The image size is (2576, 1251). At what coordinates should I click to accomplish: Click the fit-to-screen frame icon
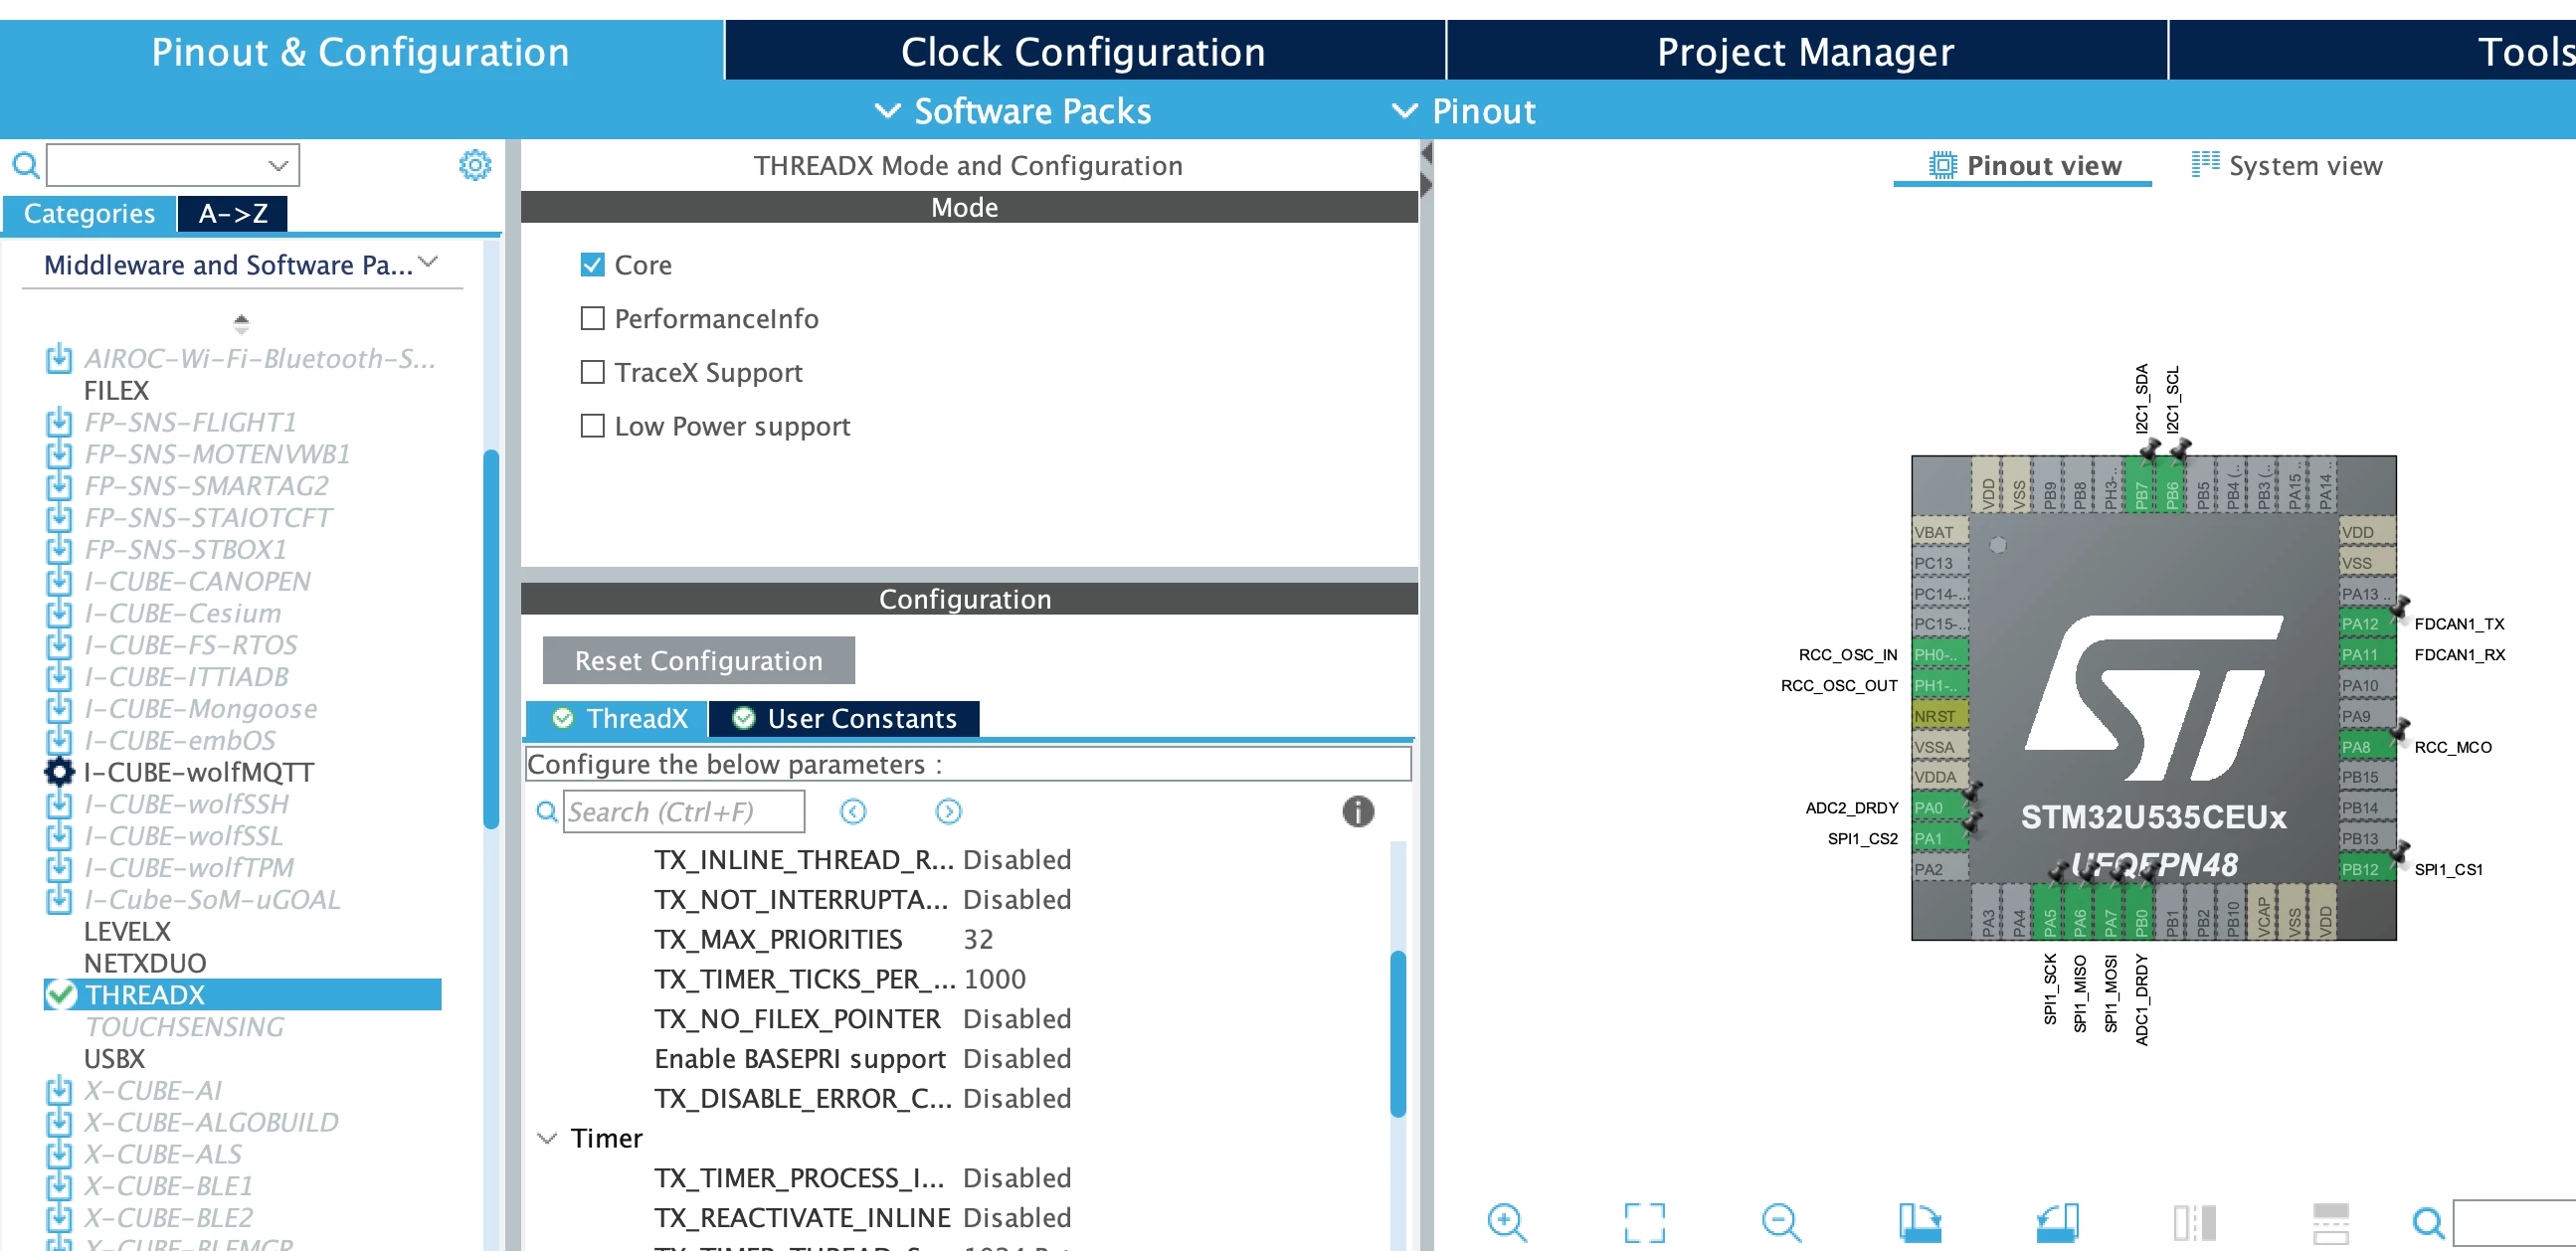pyautogui.click(x=1644, y=1222)
